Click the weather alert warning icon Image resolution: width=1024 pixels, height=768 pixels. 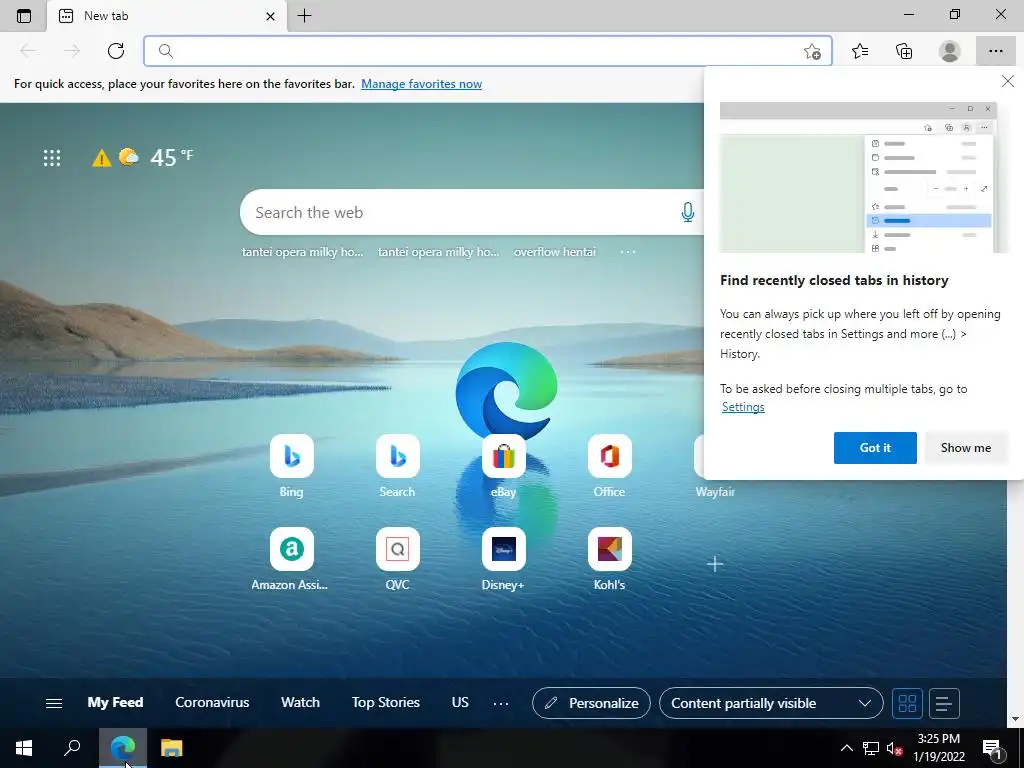pos(101,158)
